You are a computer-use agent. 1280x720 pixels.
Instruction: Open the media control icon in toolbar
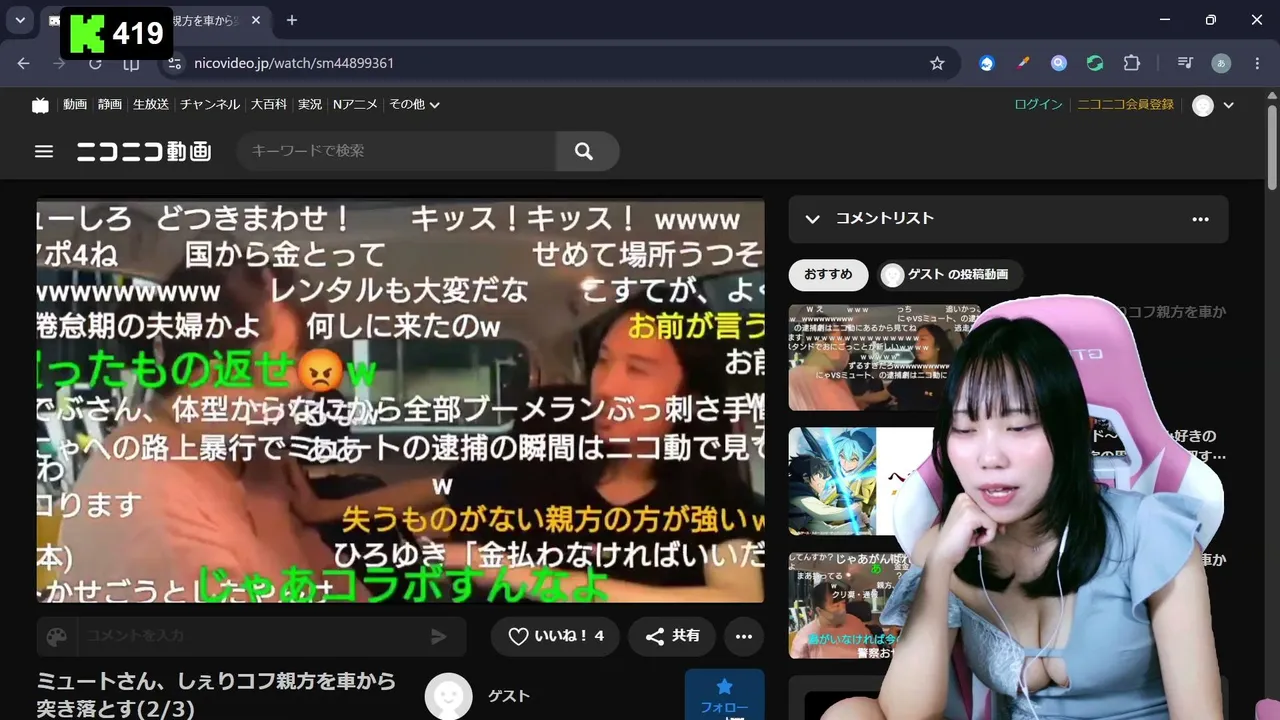[x=1185, y=63]
